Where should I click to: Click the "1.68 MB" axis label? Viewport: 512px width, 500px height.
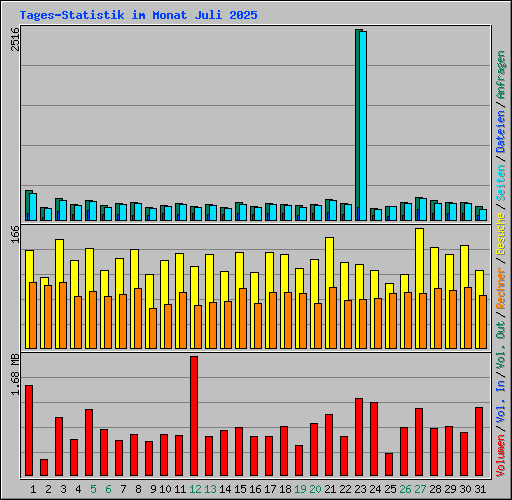click(15, 375)
